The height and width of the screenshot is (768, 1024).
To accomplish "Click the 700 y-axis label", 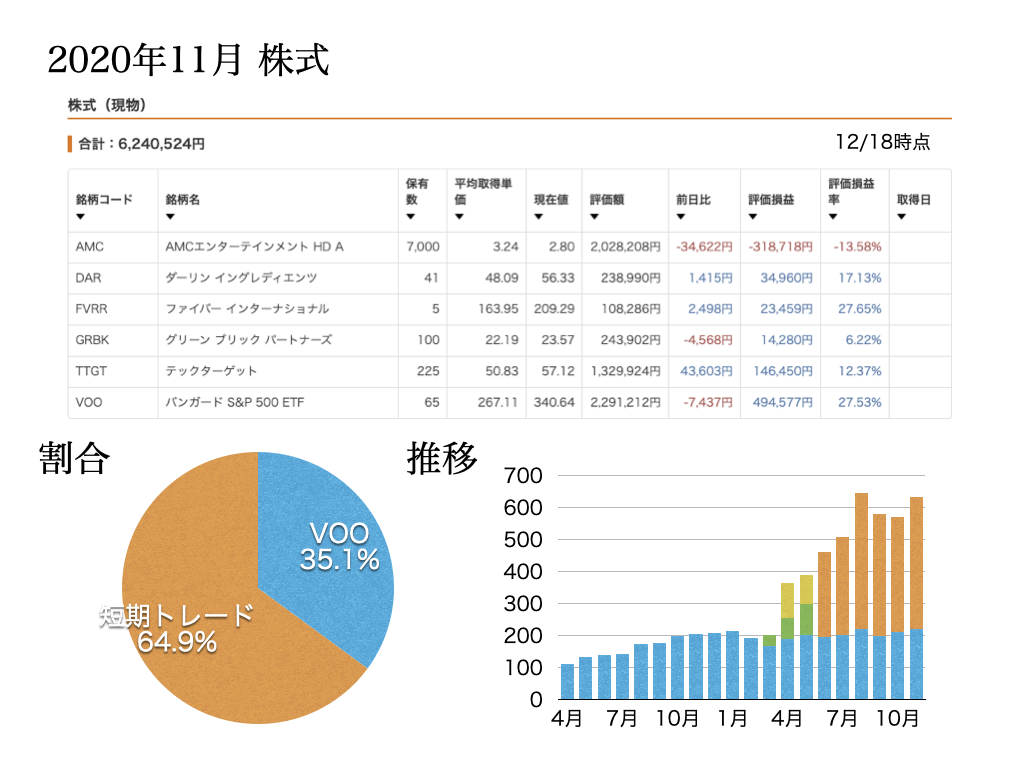I will (x=522, y=475).
